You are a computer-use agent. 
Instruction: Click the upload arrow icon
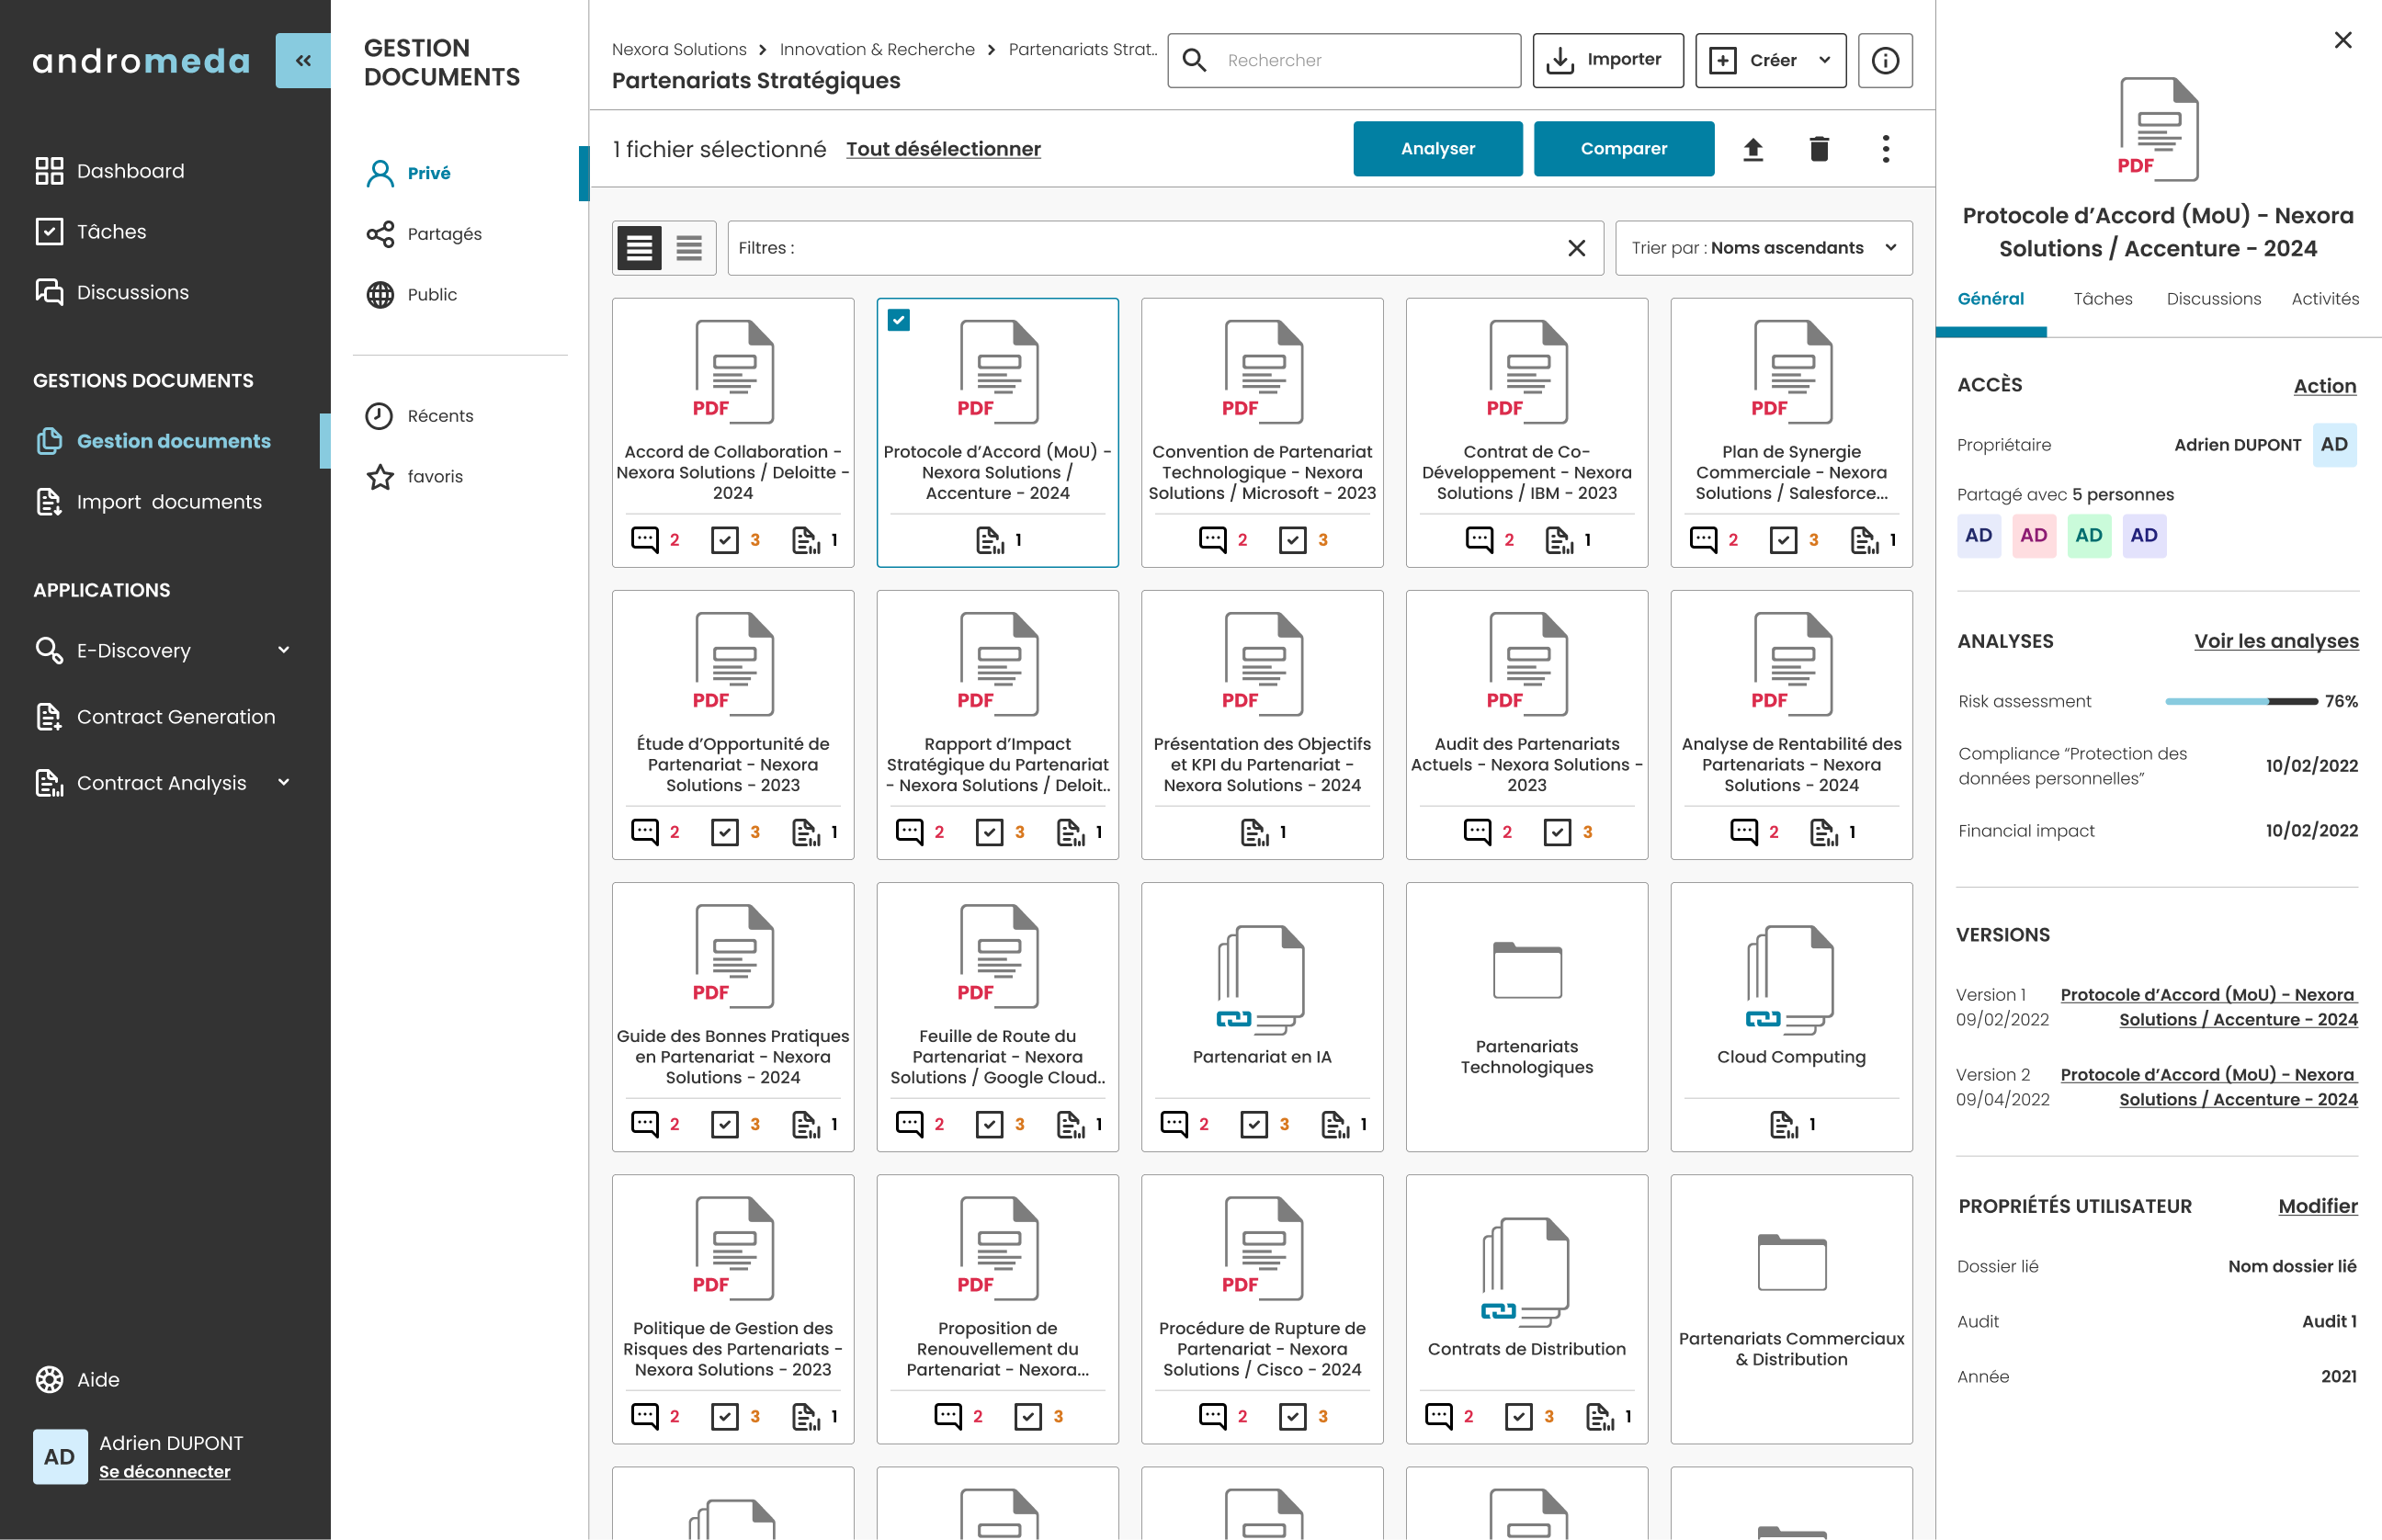tap(1753, 149)
